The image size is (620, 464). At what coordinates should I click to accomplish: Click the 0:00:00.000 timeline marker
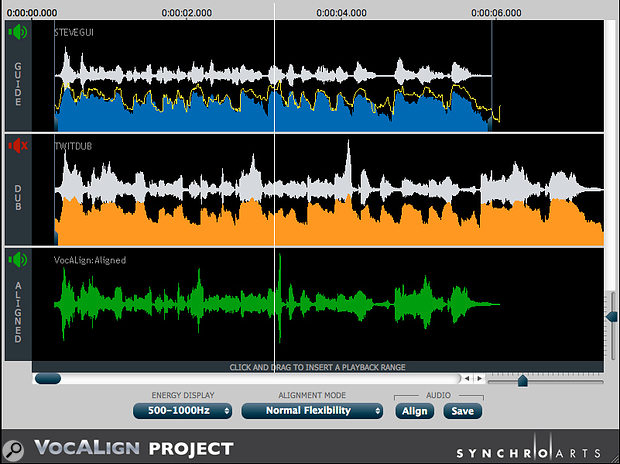click(x=32, y=13)
